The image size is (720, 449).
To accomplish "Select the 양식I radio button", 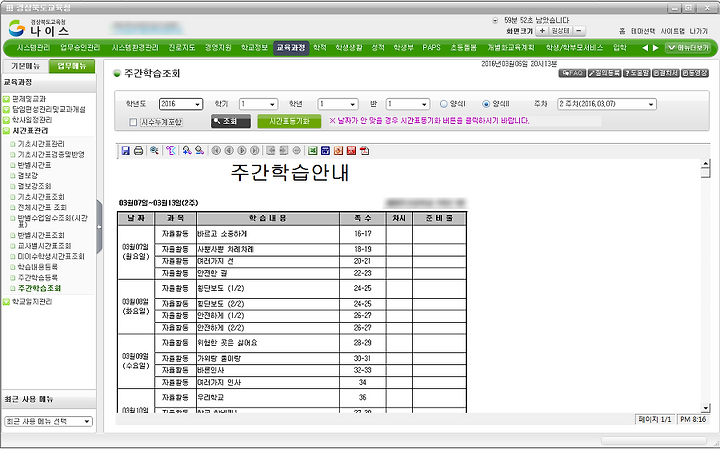I will click(443, 104).
